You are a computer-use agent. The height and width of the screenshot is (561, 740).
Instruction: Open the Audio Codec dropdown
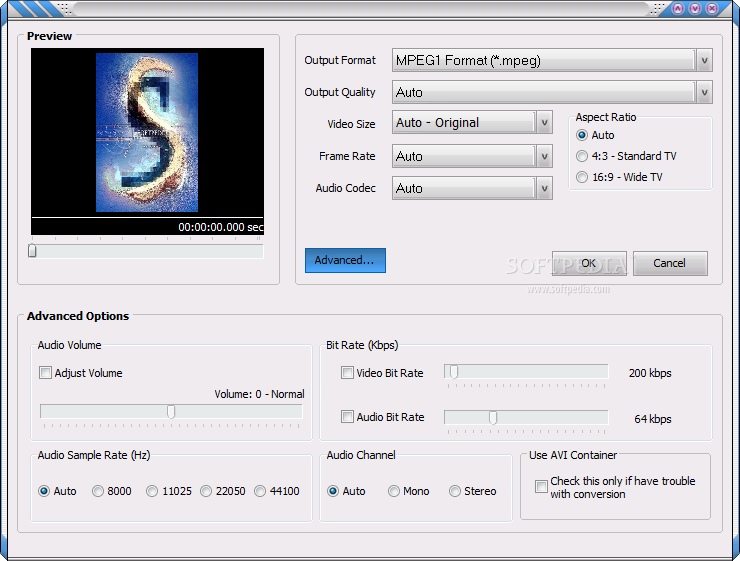(x=472, y=188)
